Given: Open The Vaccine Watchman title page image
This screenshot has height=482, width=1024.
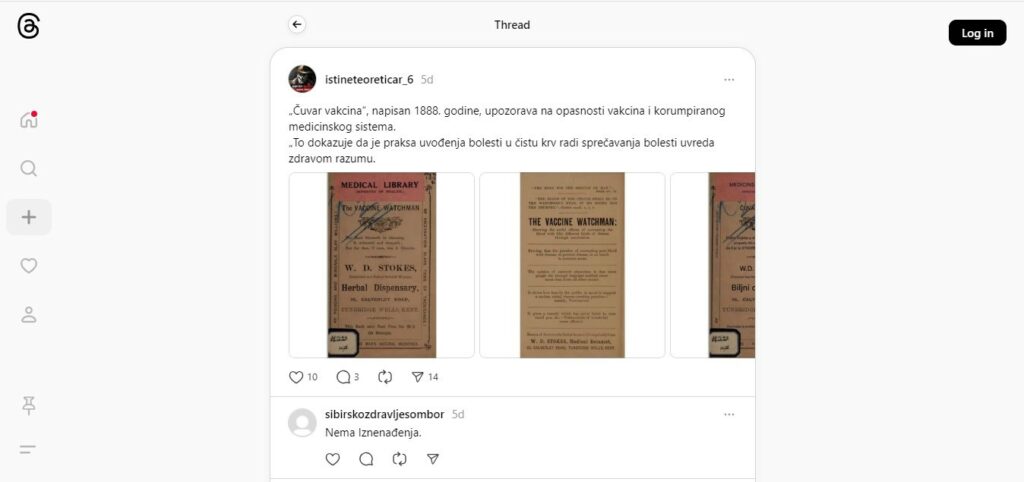Looking at the screenshot, I should pyautogui.click(x=572, y=265).
